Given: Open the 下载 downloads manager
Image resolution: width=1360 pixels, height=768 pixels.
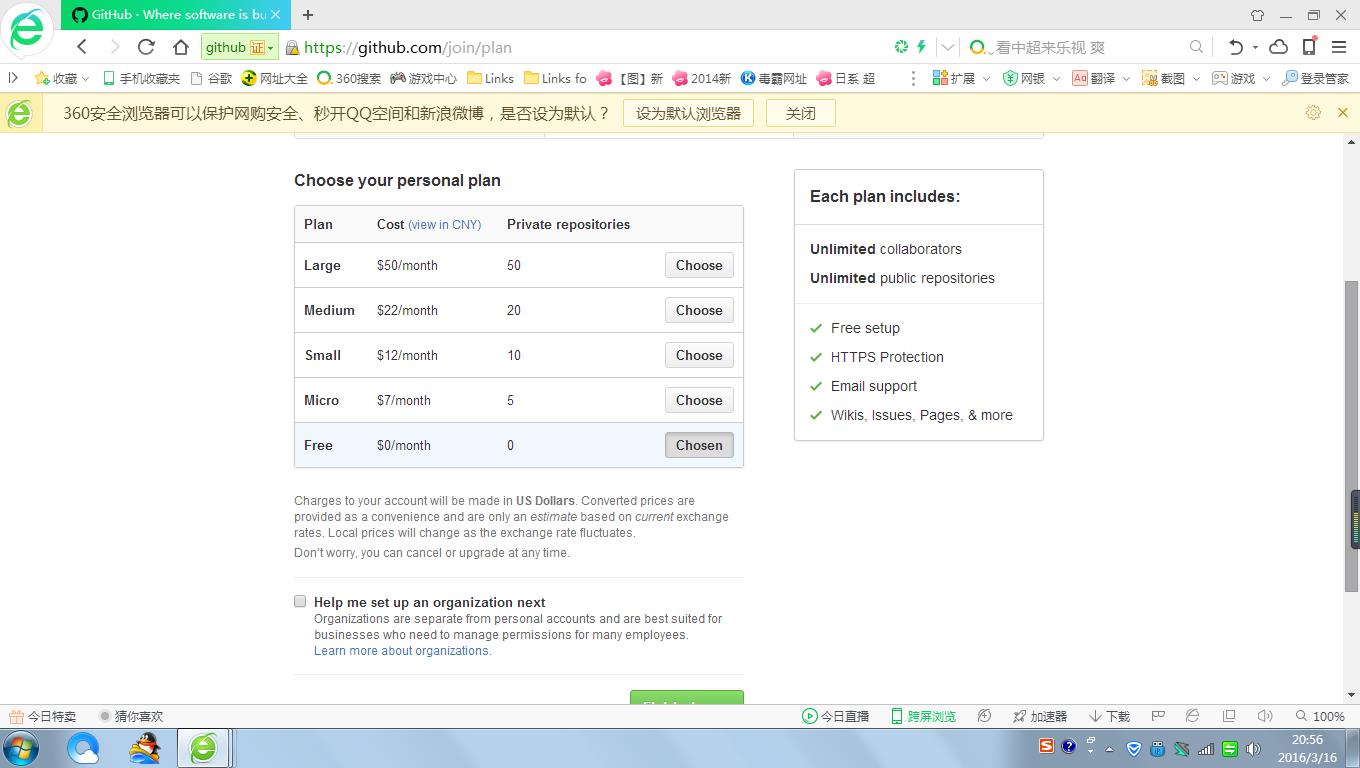Looking at the screenshot, I should coord(1110,716).
